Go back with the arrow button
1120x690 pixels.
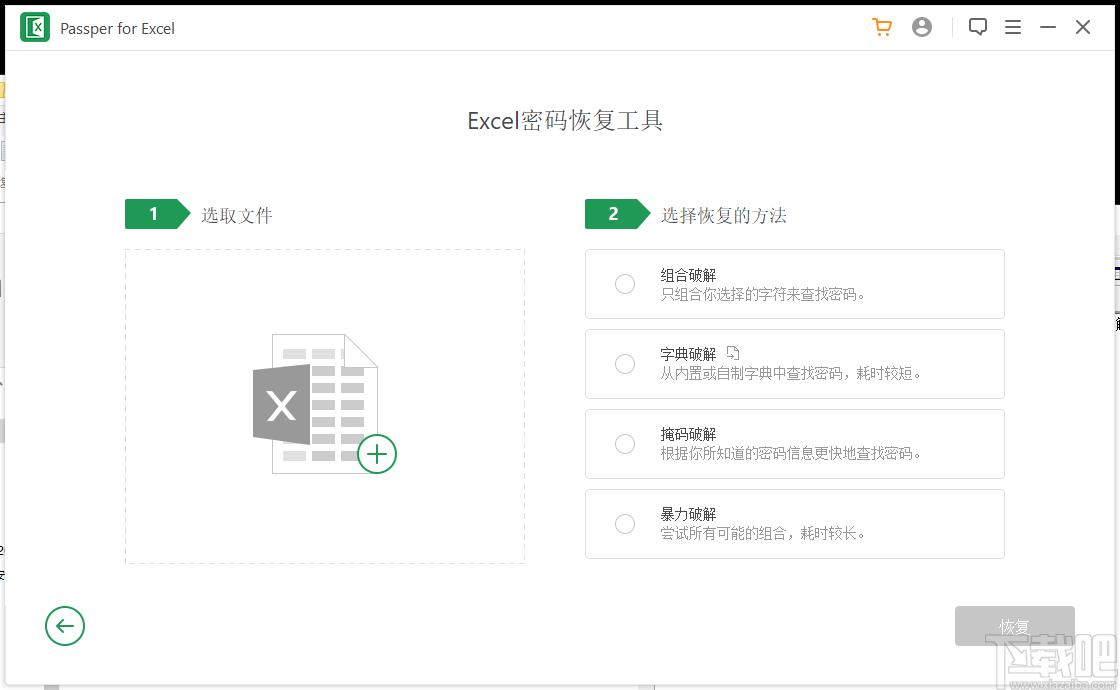65,626
